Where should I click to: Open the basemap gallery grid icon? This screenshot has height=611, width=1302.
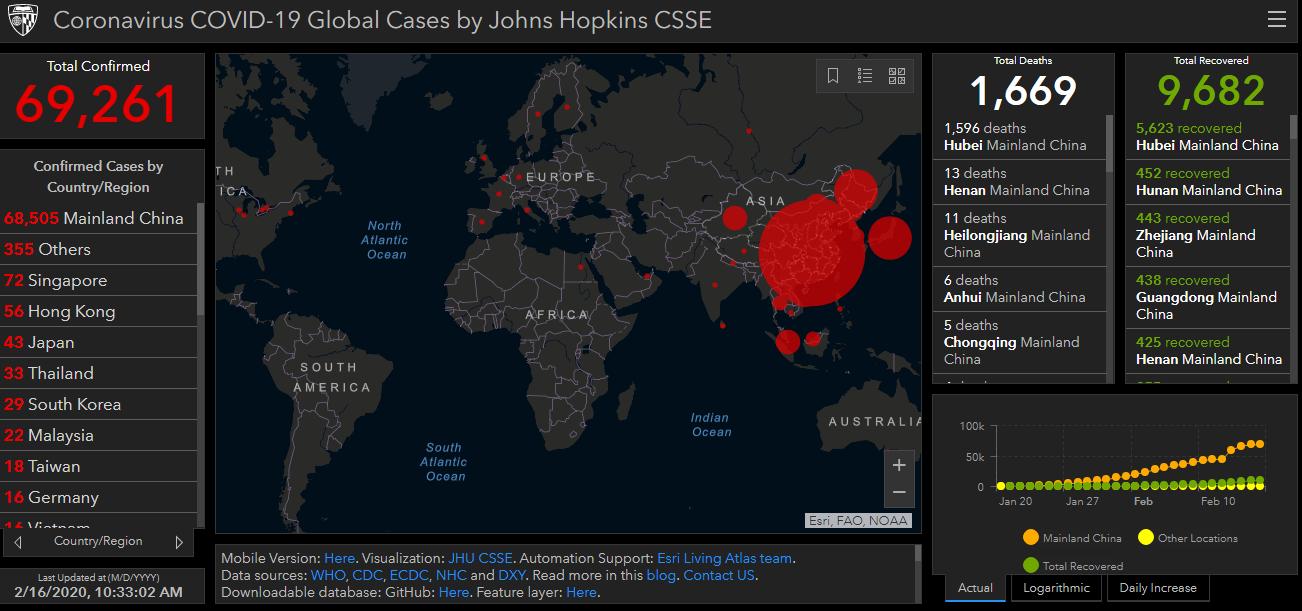(897, 76)
